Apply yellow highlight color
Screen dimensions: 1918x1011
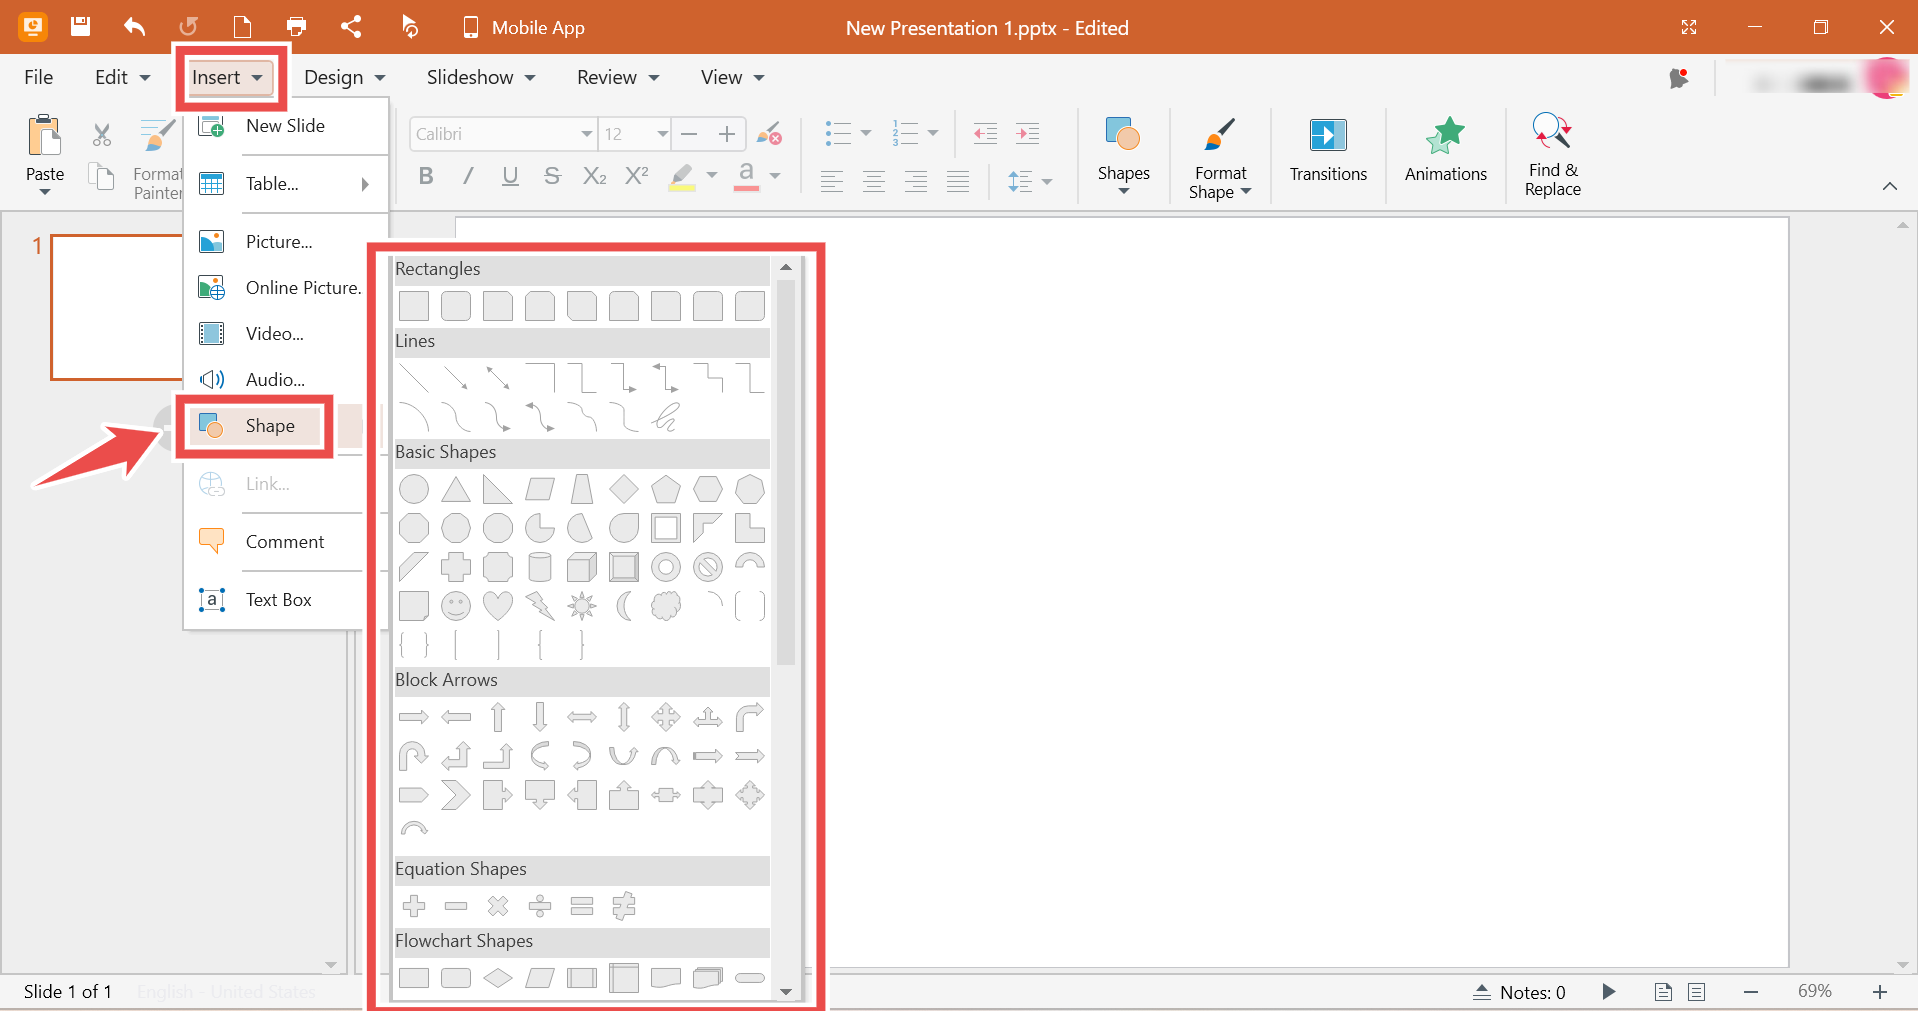coord(682,177)
